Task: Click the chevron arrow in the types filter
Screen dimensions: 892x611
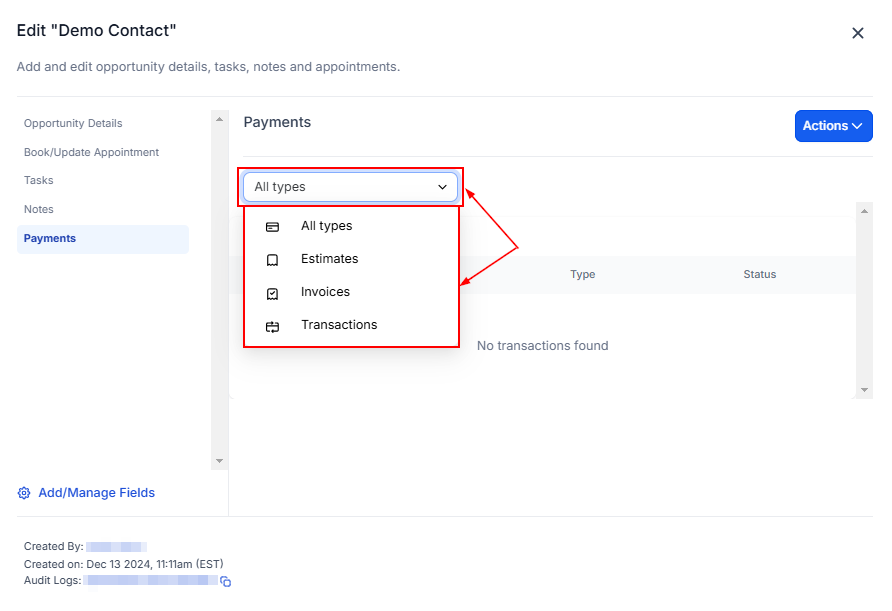Action: (x=442, y=187)
